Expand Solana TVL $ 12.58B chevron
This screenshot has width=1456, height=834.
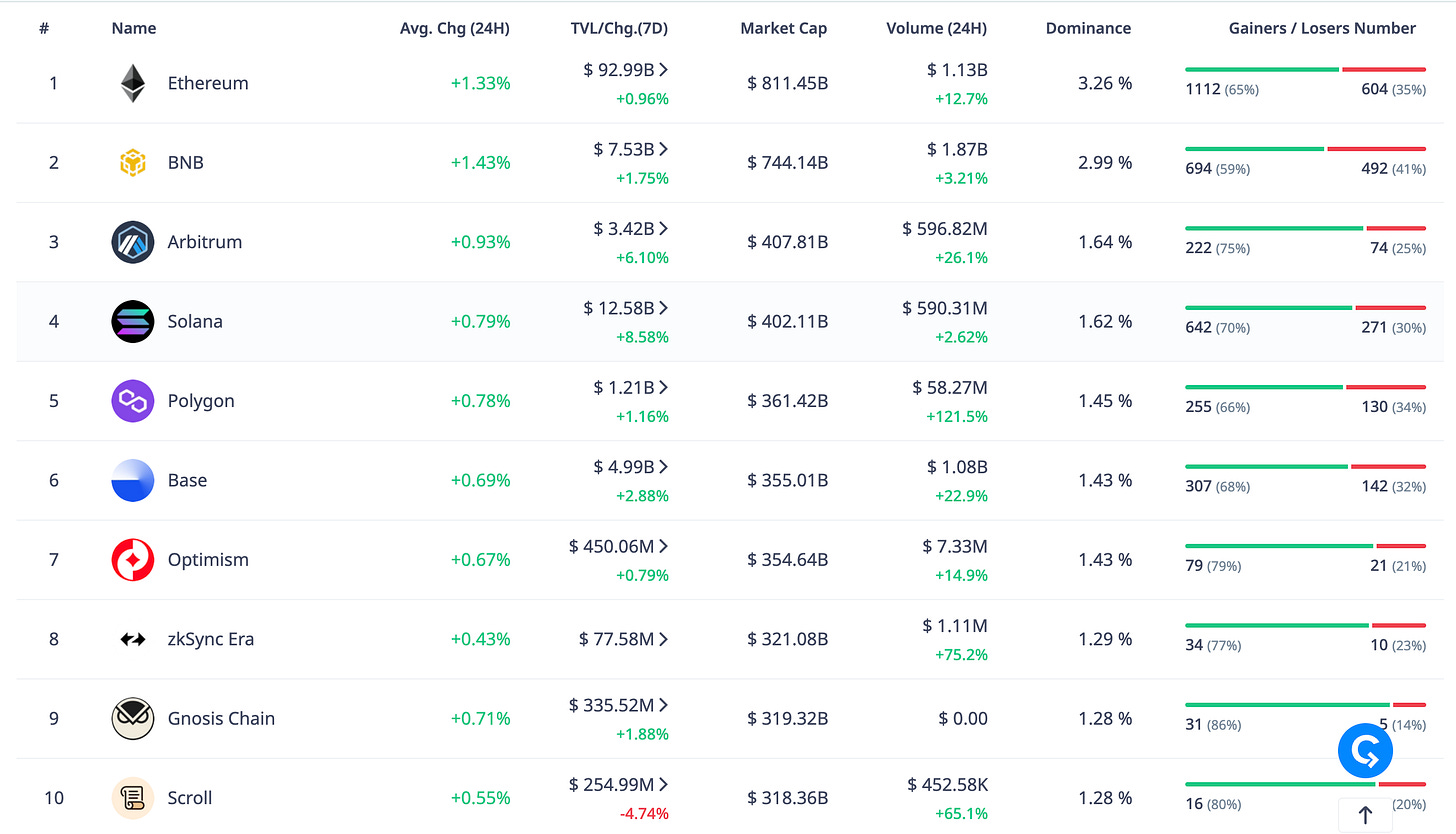[663, 307]
